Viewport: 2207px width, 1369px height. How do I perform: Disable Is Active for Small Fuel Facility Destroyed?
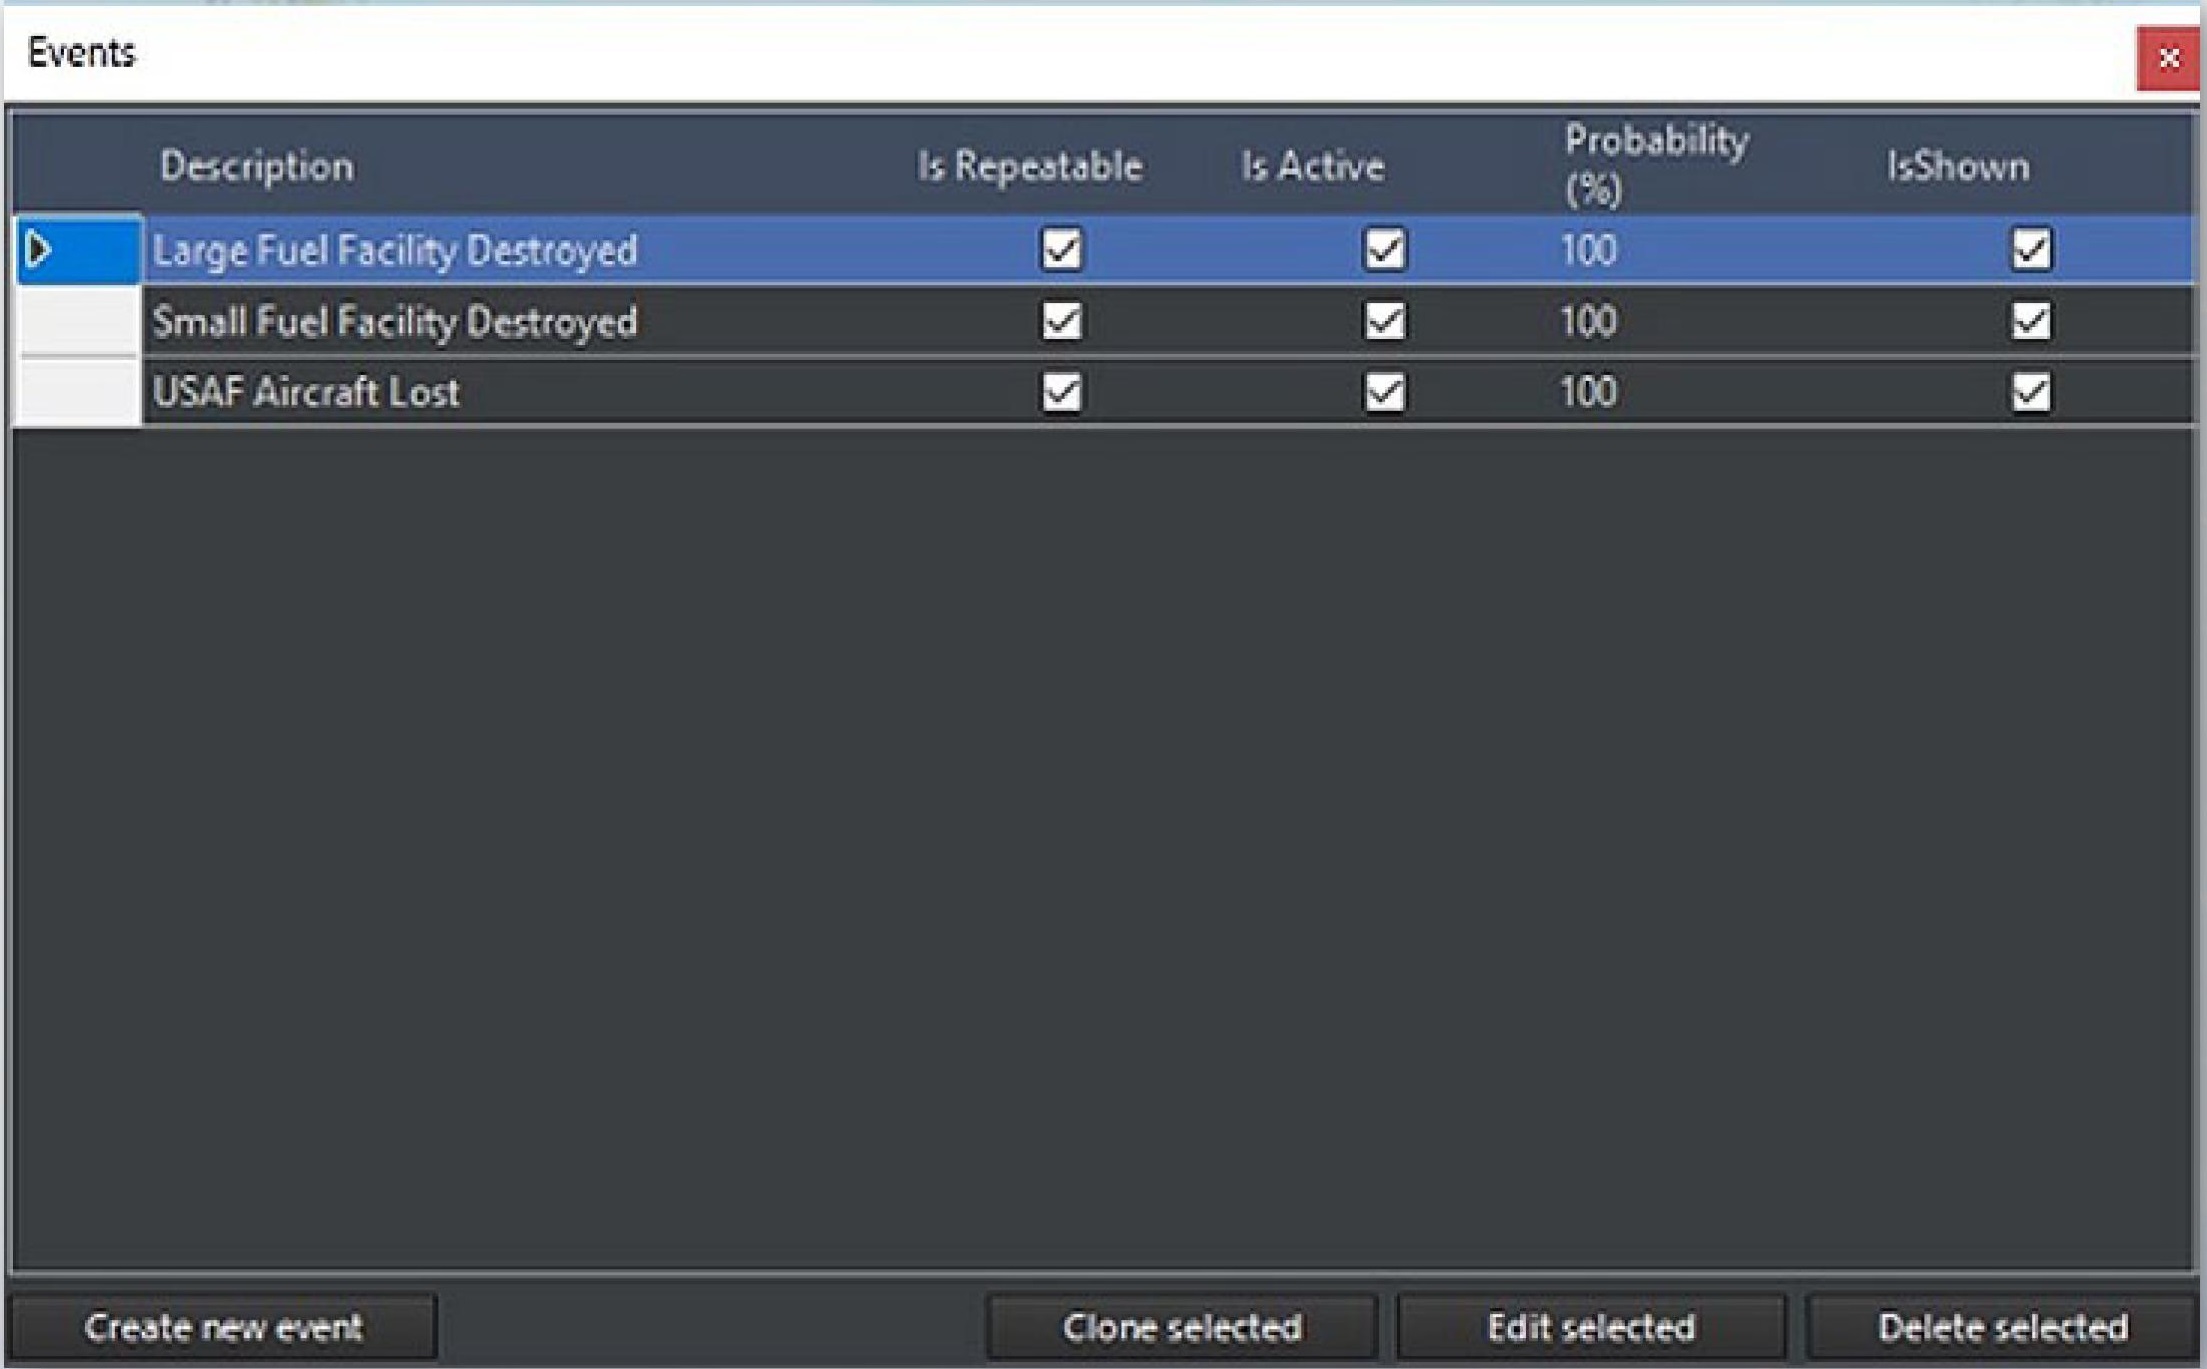(x=1384, y=321)
